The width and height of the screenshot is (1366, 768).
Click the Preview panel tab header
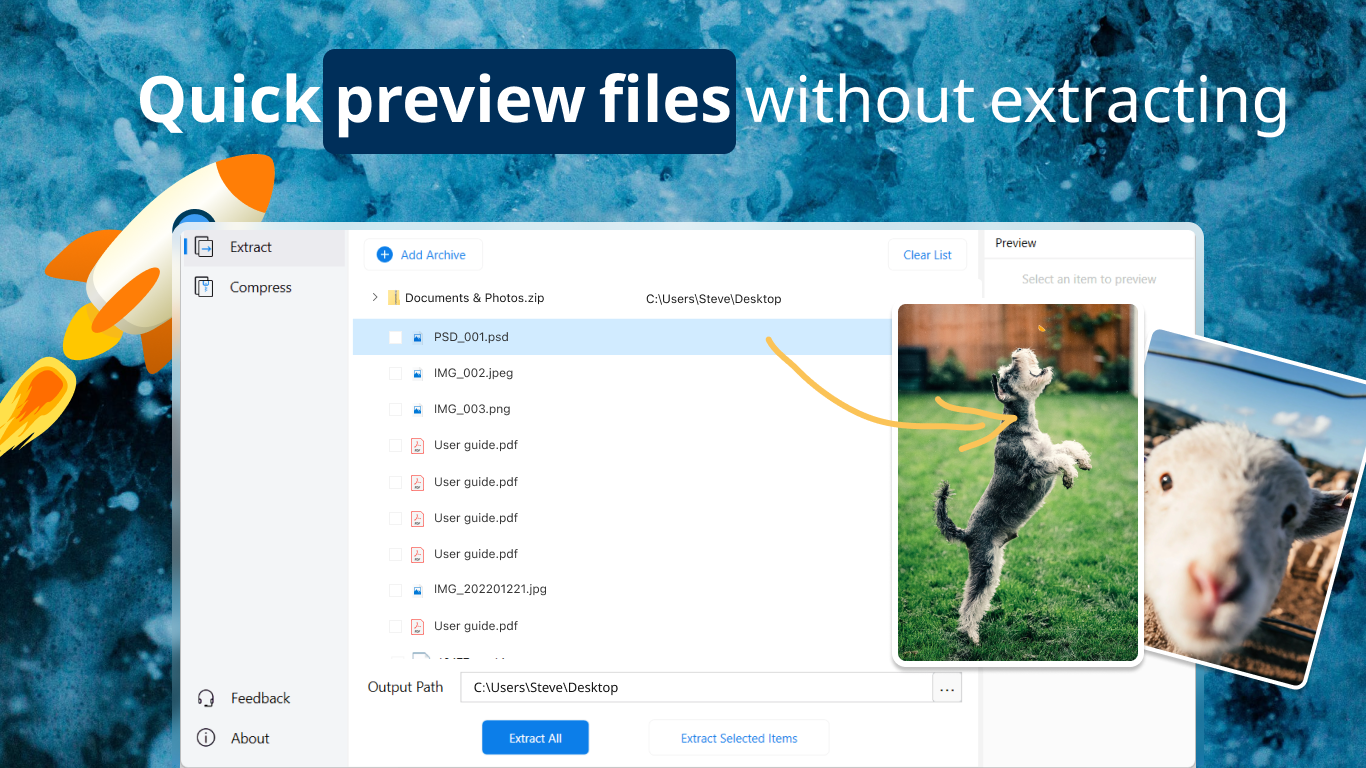point(1015,242)
